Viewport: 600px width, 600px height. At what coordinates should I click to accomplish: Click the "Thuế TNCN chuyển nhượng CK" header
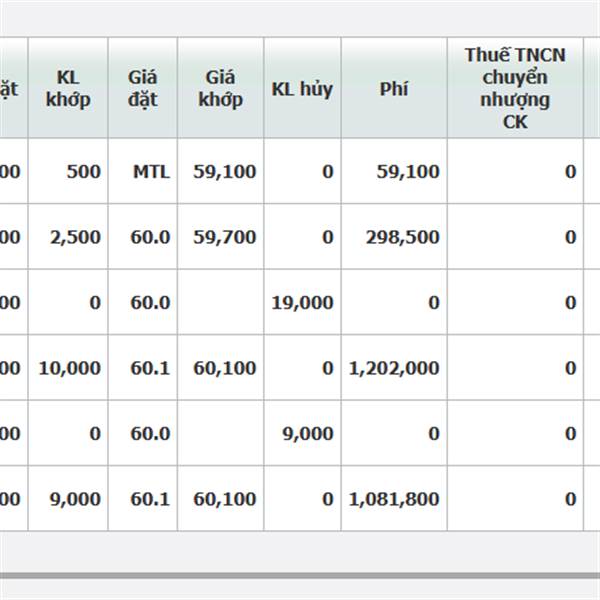tap(515, 88)
